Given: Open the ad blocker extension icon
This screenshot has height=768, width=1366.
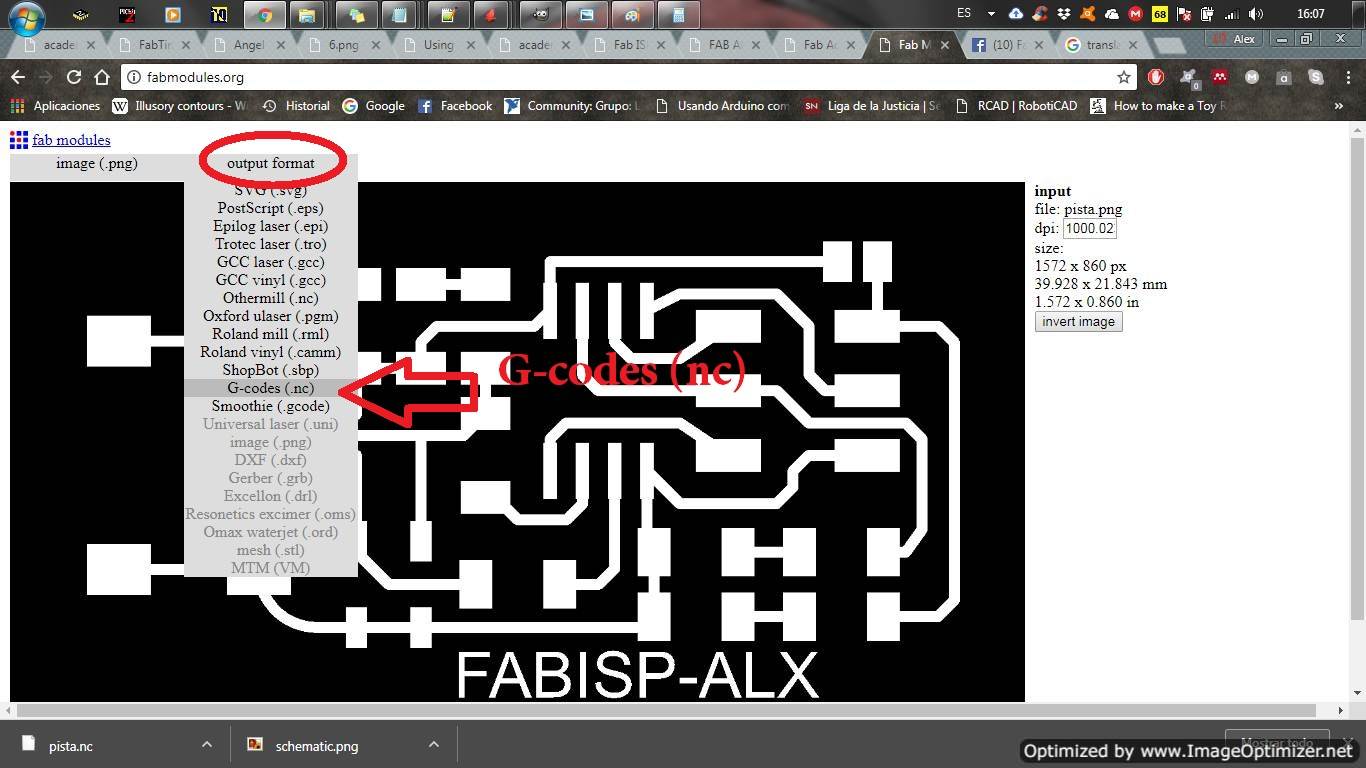Looking at the screenshot, I should (x=1156, y=77).
